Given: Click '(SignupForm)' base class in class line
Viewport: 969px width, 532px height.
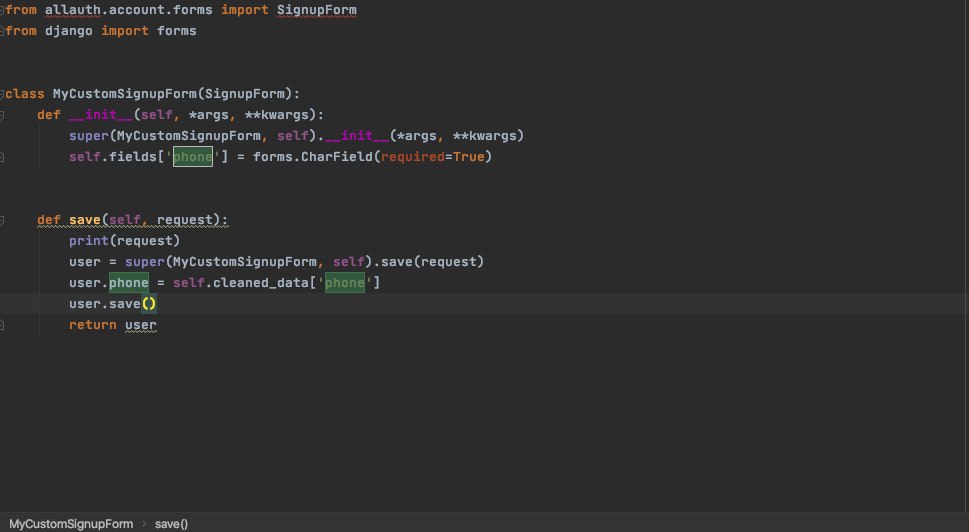Looking at the screenshot, I should (244, 94).
